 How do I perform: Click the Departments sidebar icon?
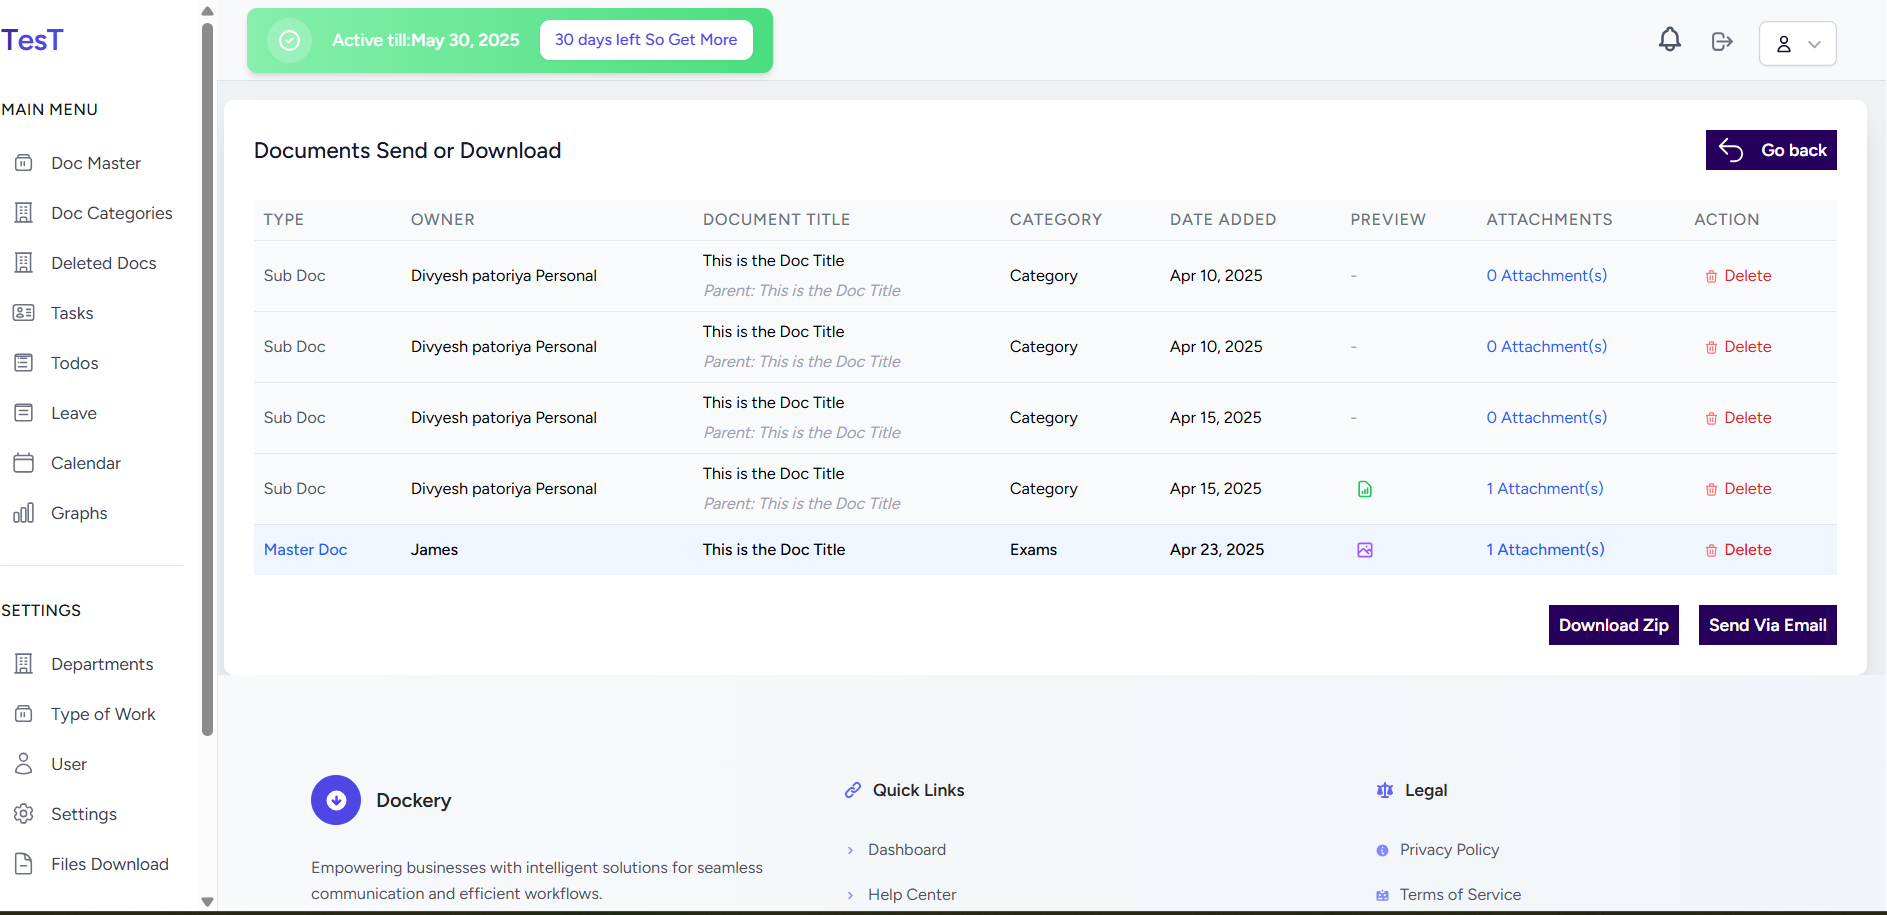(24, 663)
